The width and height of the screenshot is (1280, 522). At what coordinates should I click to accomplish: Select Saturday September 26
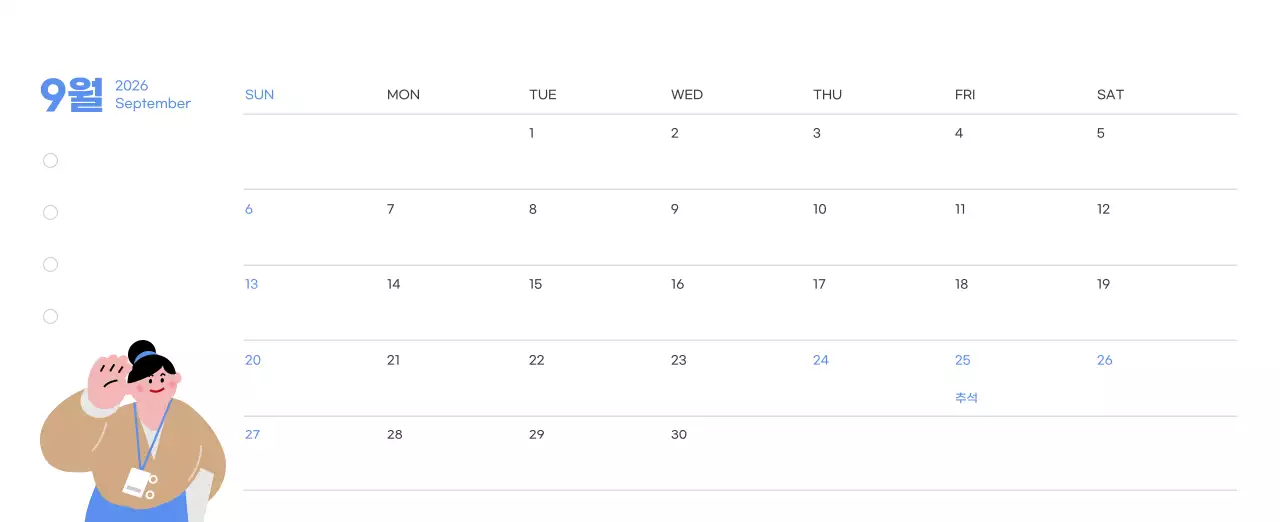click(1105, 361)
